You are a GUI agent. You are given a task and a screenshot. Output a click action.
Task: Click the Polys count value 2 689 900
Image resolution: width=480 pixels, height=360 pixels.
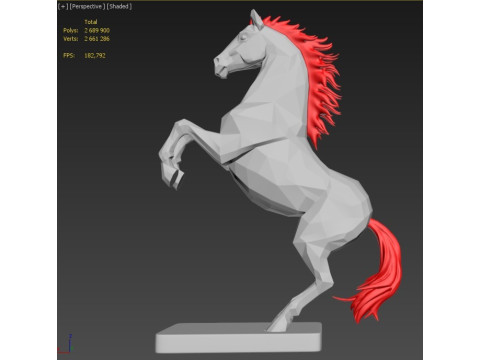tap(97, 30)
